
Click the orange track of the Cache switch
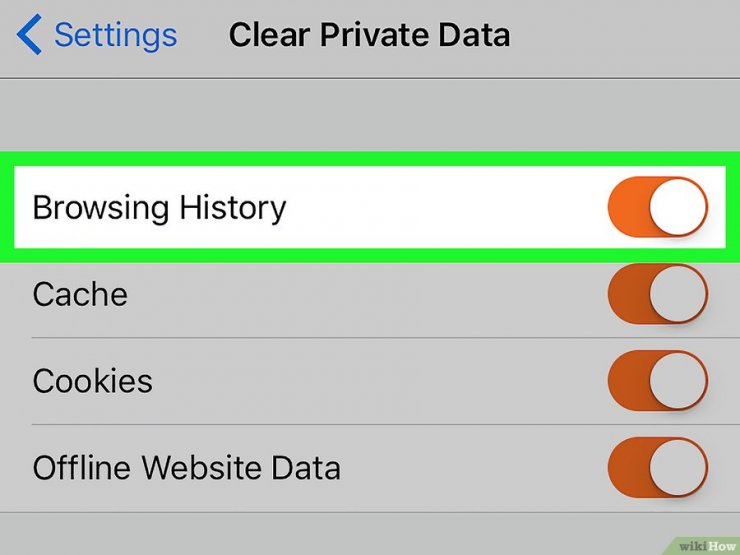tap(628, 294)
